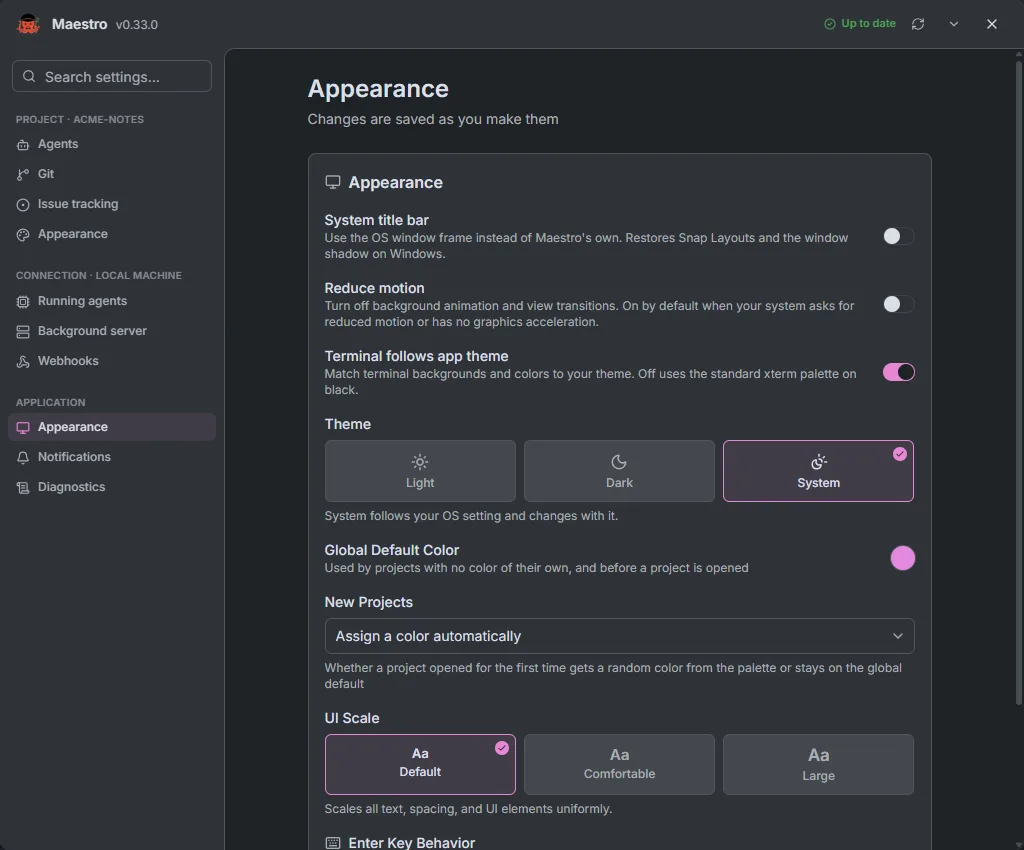Viewport: 1024px width, 850px height.
Task: Open Issue tracking settings
Action: [112, 204]
